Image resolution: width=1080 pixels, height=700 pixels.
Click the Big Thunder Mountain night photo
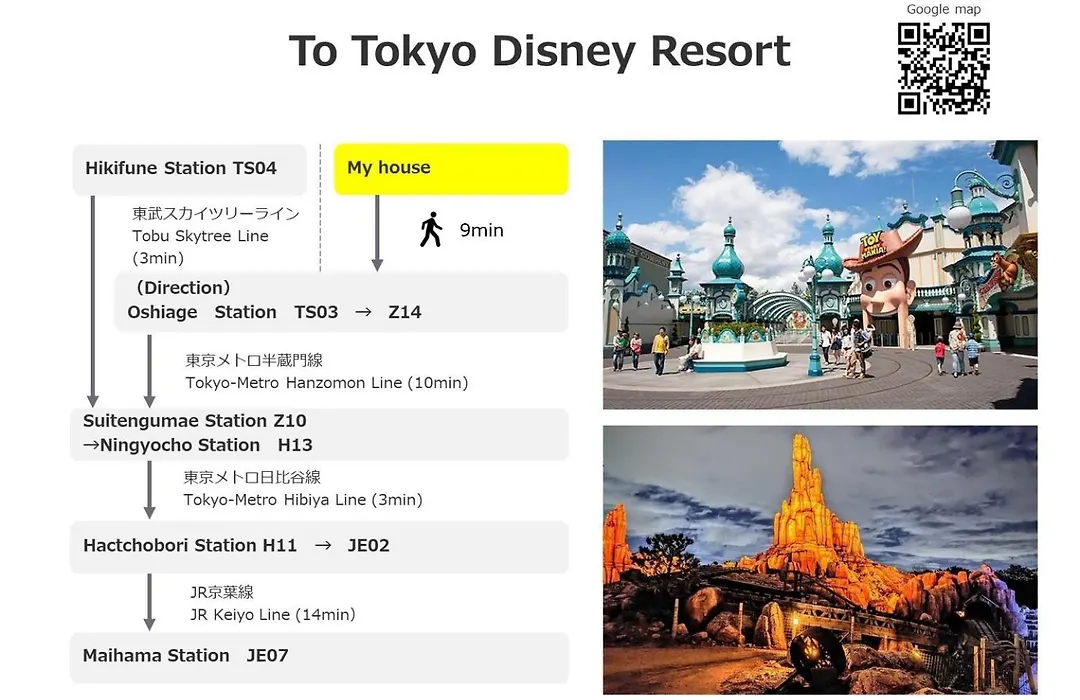point(820,559)
